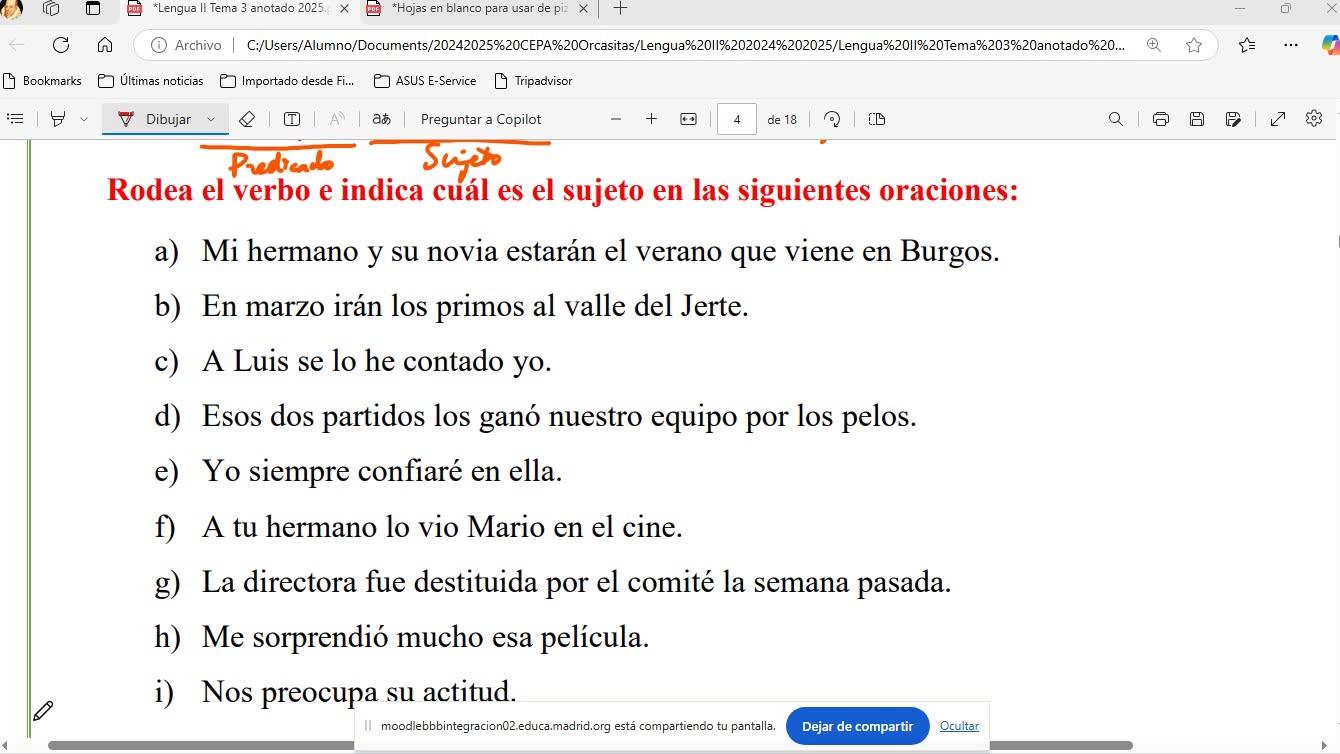Zoom out of the PDF

point(616,119)
